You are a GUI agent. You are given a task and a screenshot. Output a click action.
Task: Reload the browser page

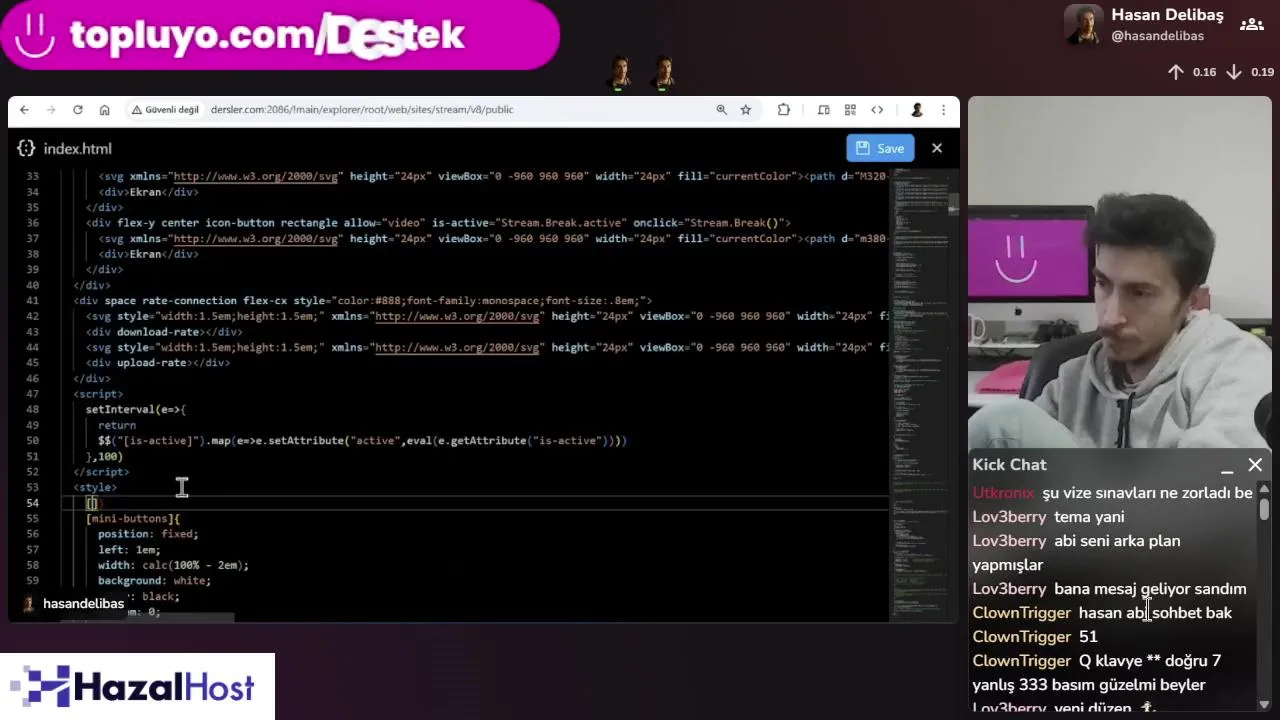pyautogui.click(x=78, y=110)
